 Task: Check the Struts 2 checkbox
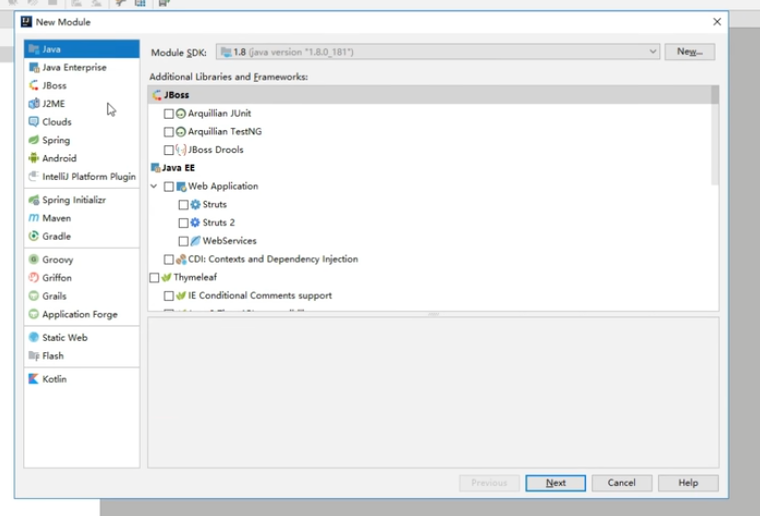click(x=183, y=223)
